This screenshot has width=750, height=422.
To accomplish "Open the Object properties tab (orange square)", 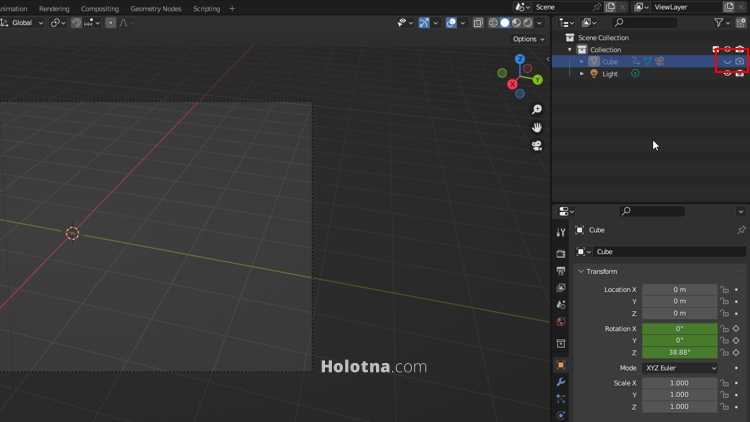I will [x=561, y=365].
